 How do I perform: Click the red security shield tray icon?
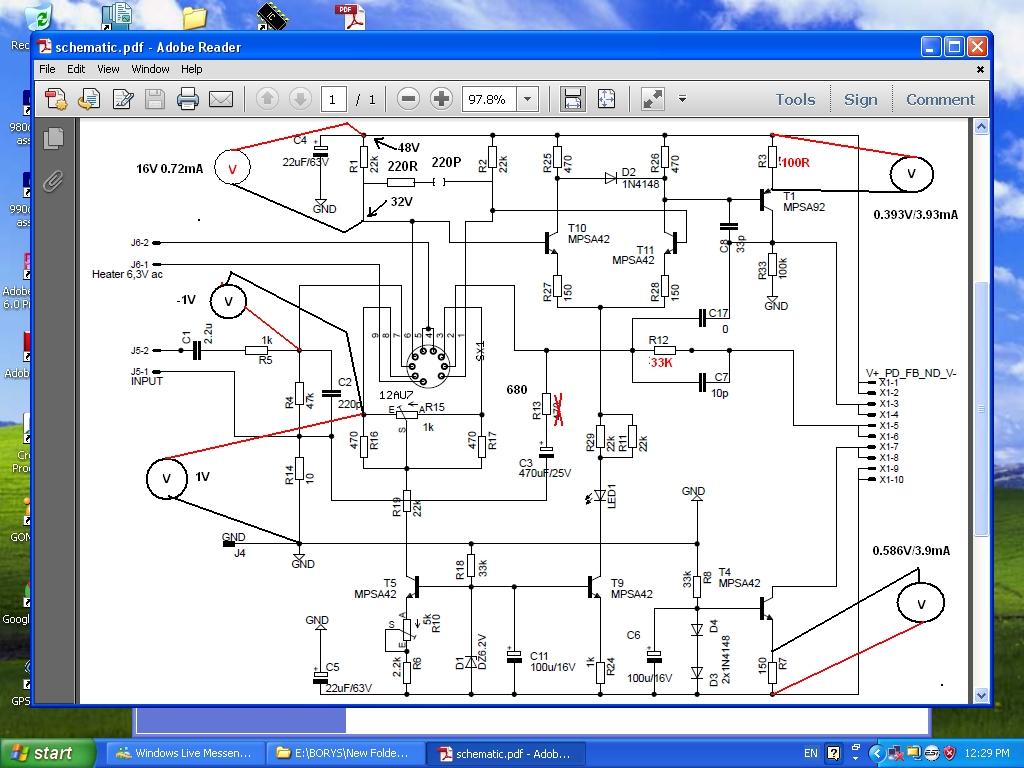pyautogui.click(x=950, y=753)
